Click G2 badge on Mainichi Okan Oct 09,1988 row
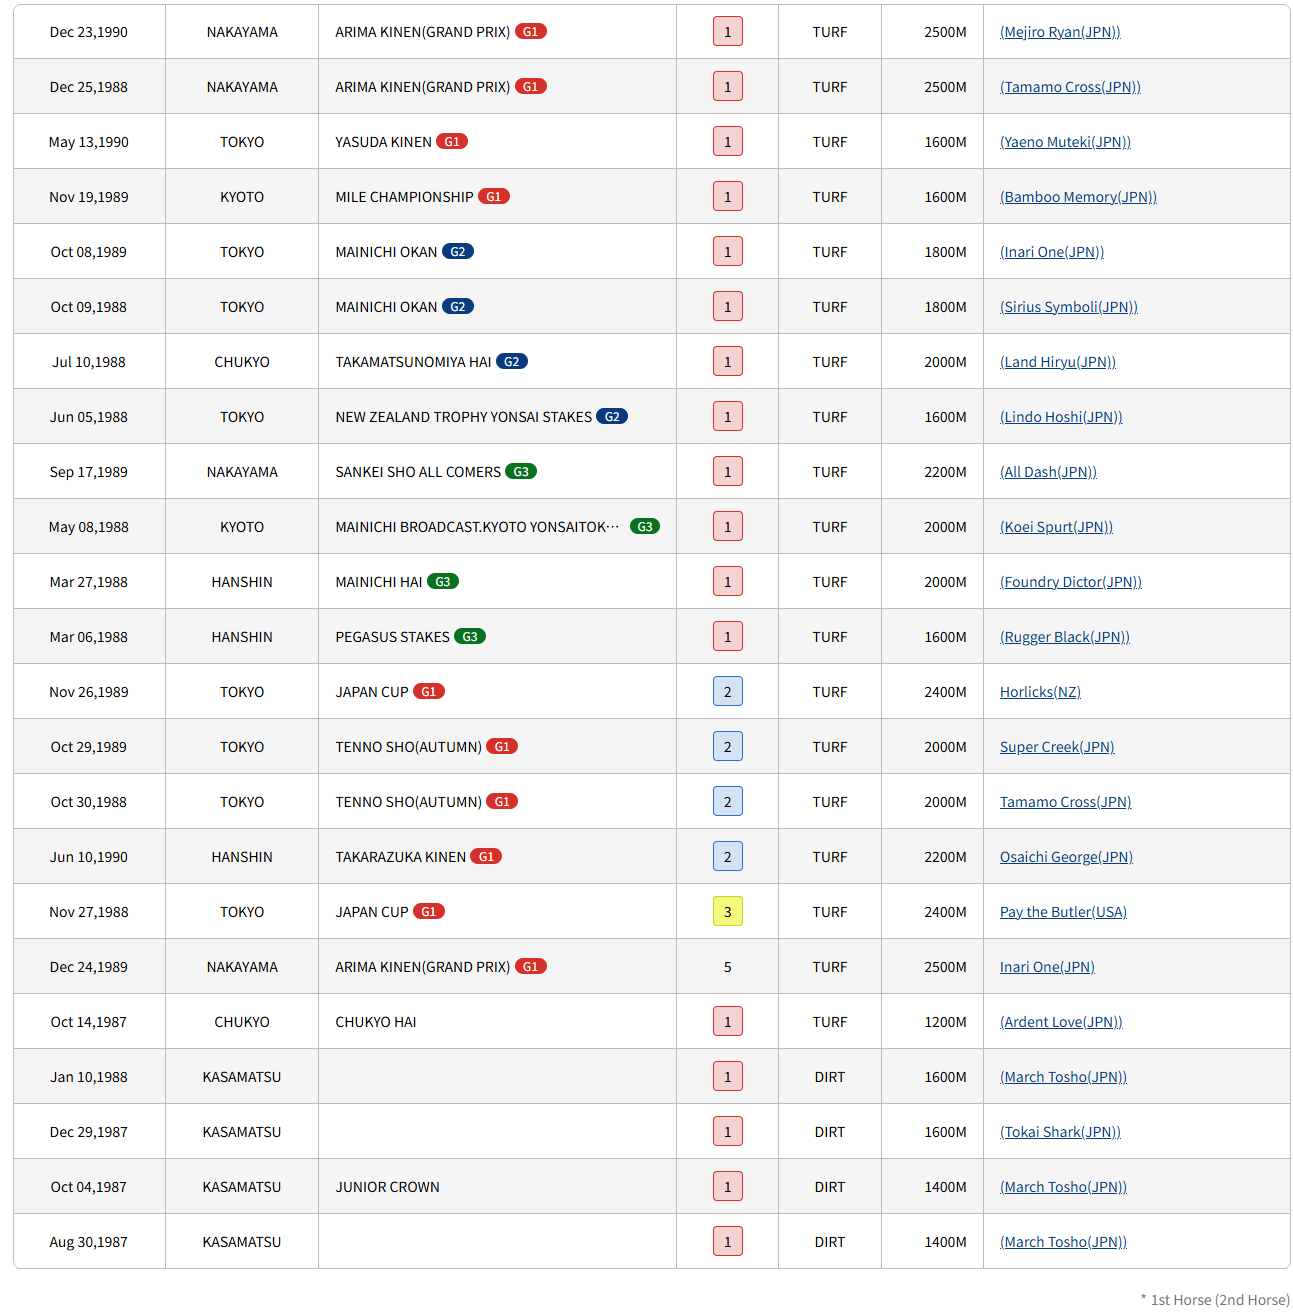1293x1312 pixels. click(458, 307)
